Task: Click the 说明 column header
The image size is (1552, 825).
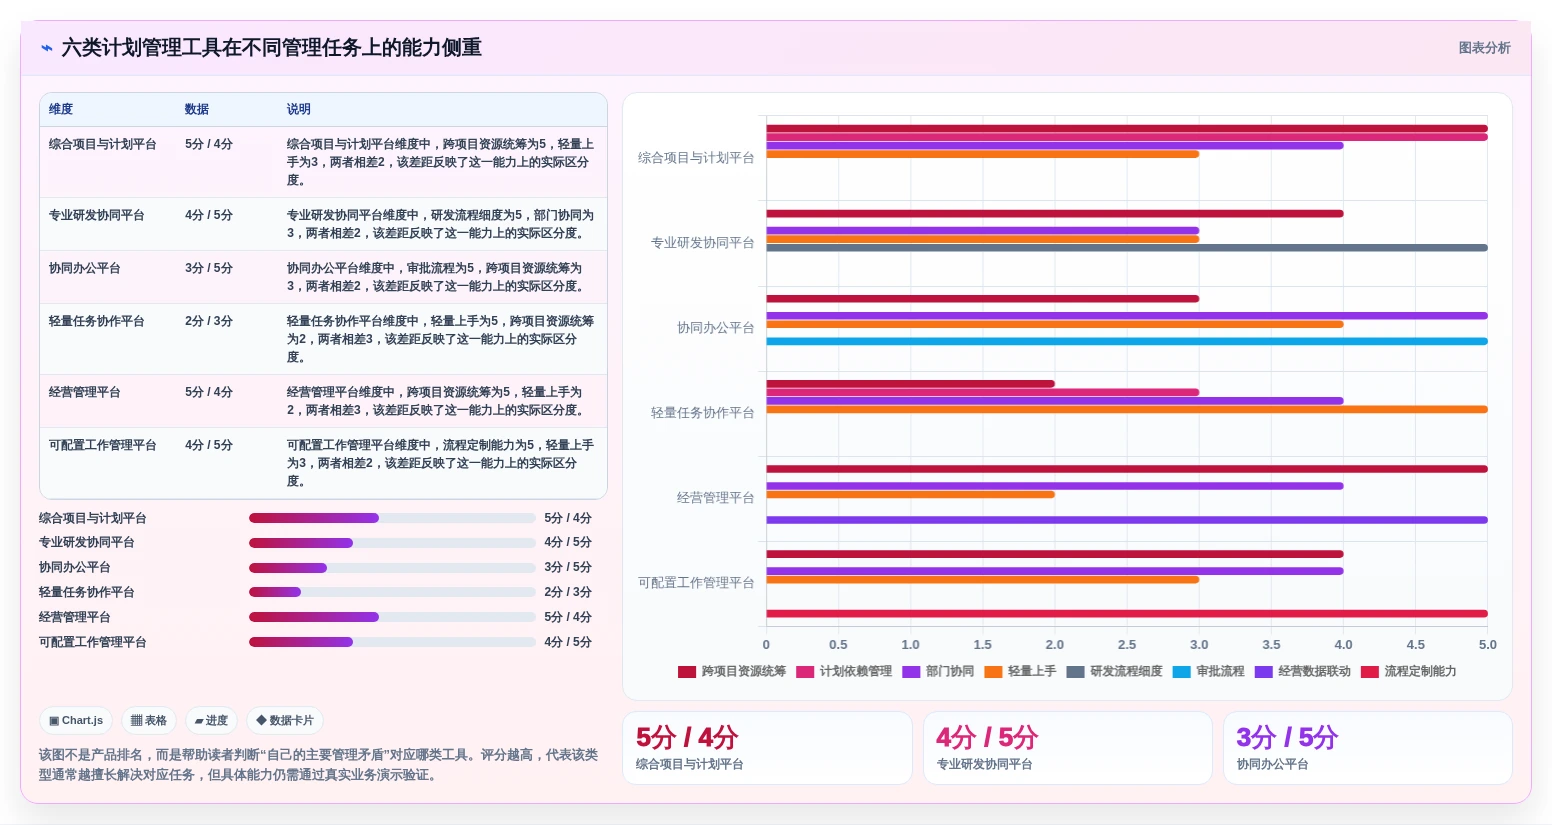Action: (x=299, y=109)
